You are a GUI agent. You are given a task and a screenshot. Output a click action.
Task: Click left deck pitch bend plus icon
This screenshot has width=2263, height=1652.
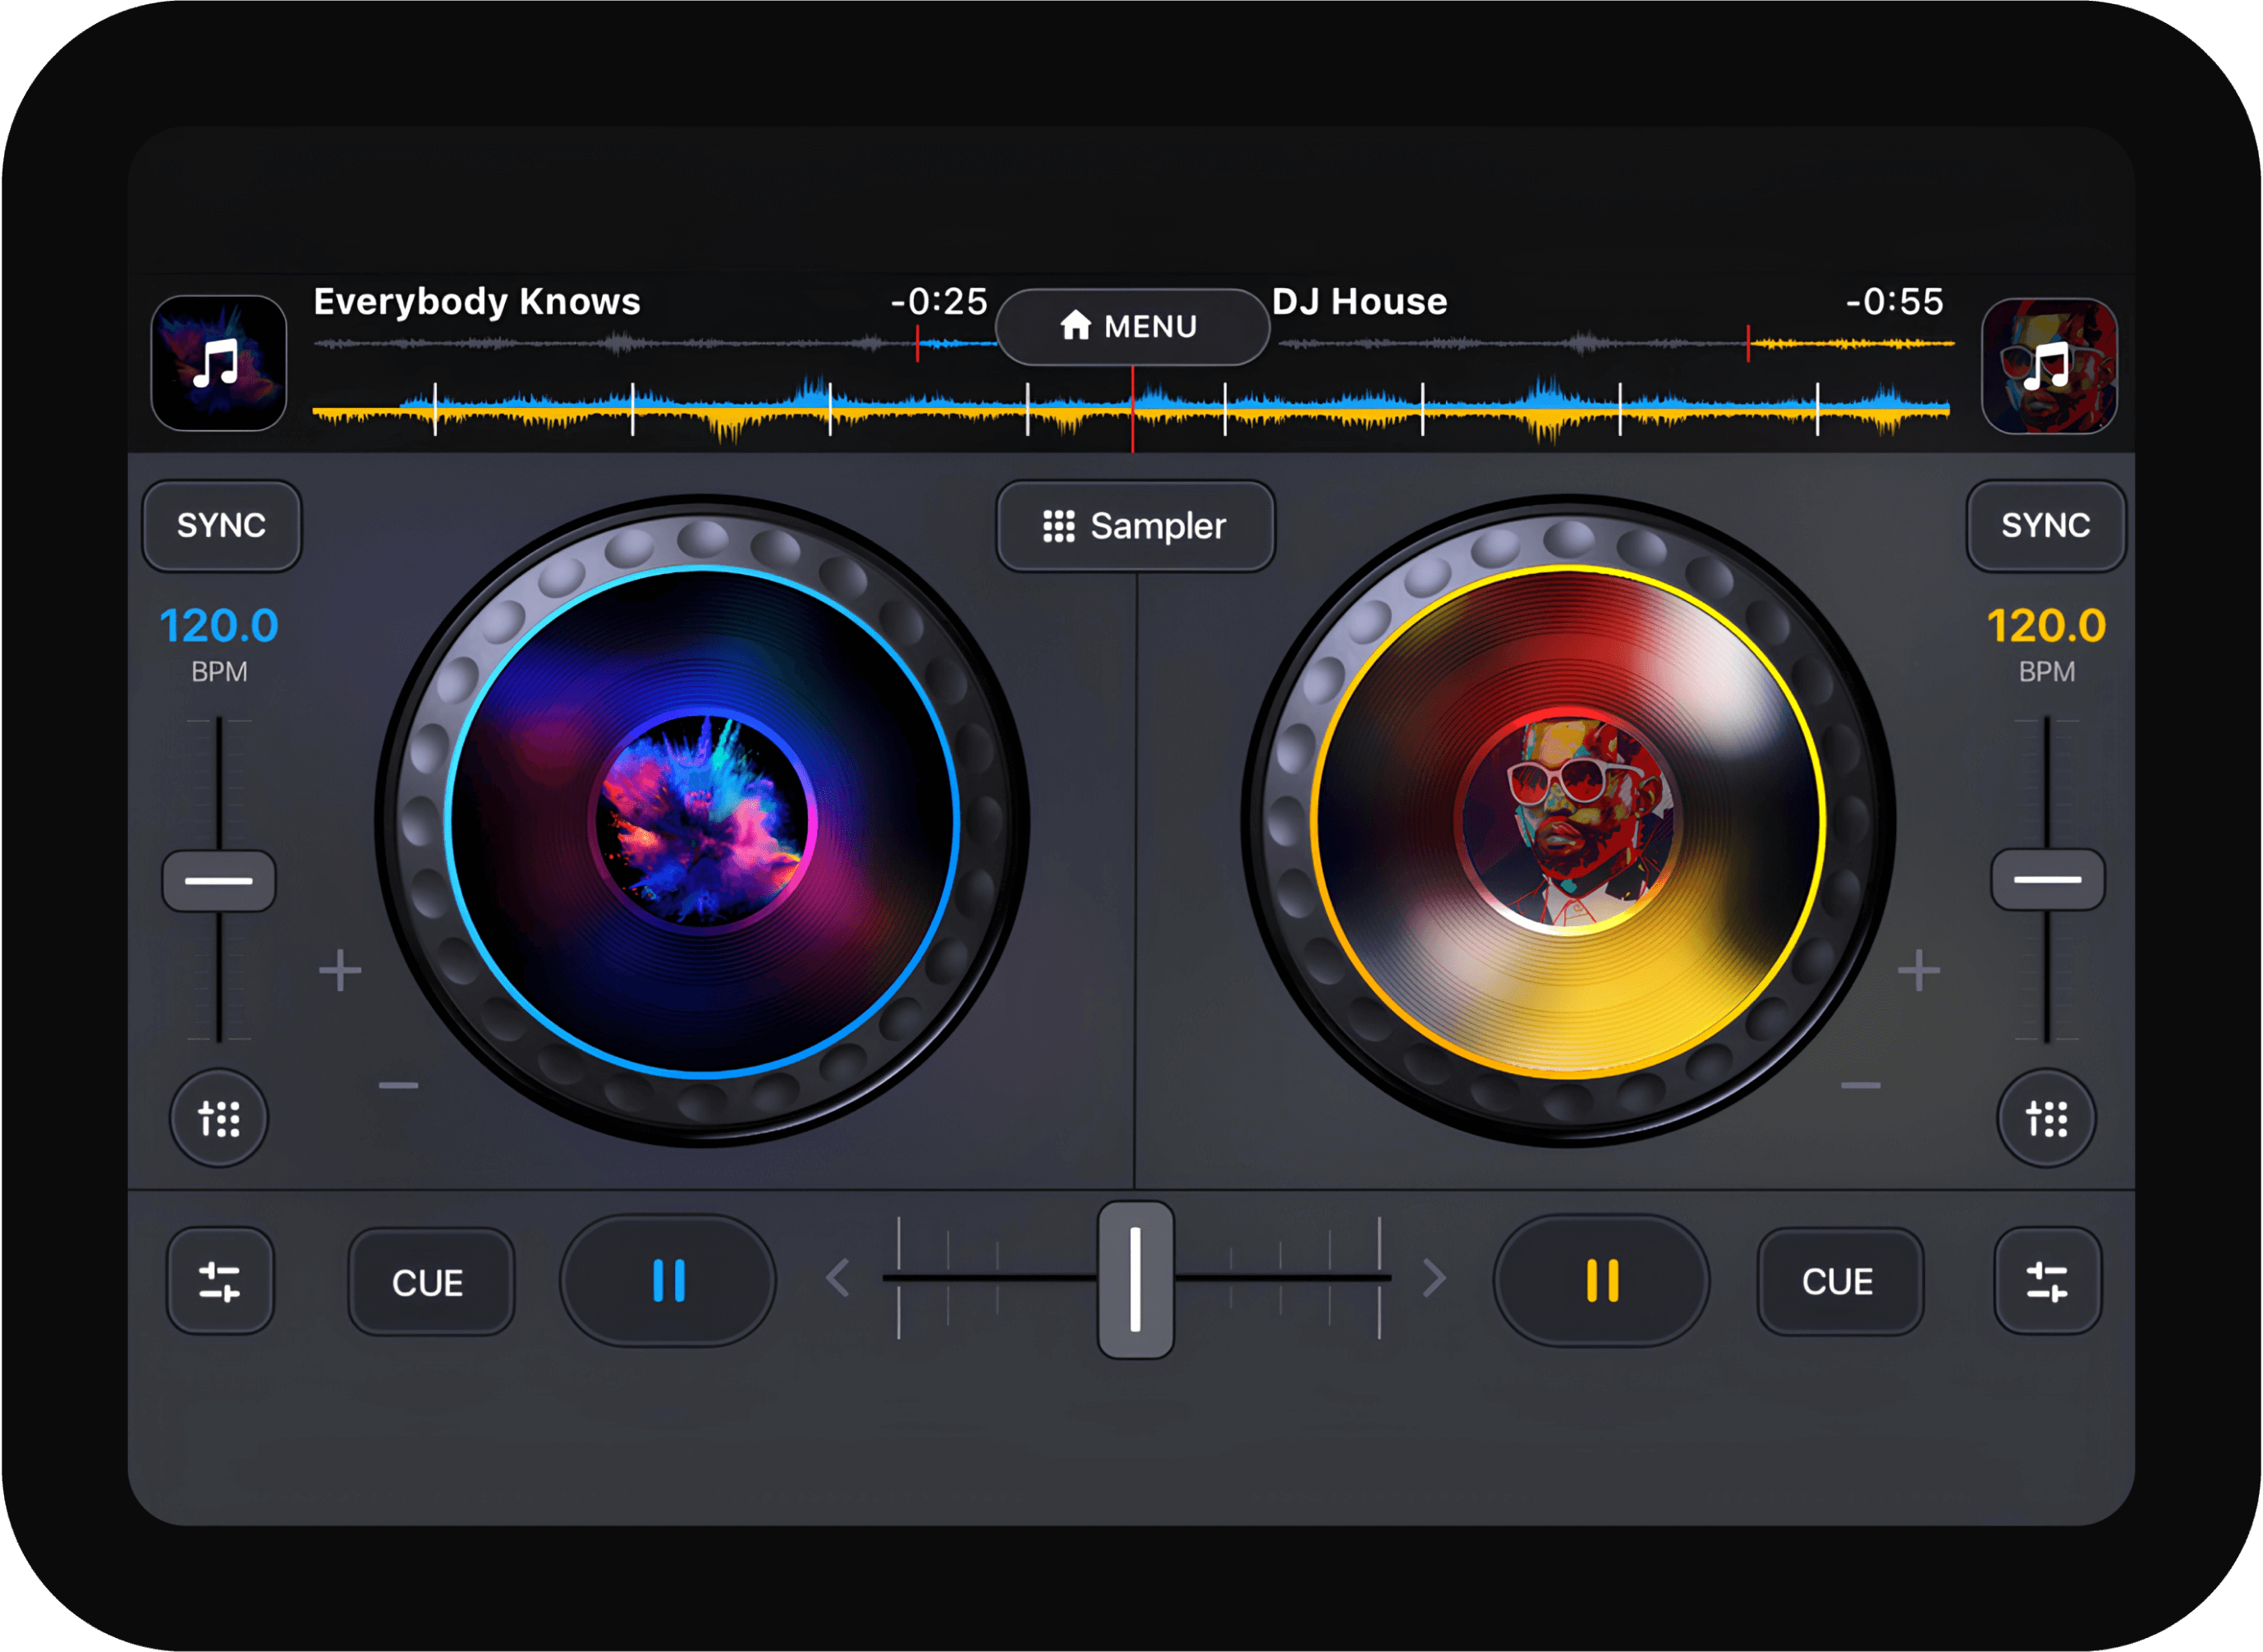point(340,970)
